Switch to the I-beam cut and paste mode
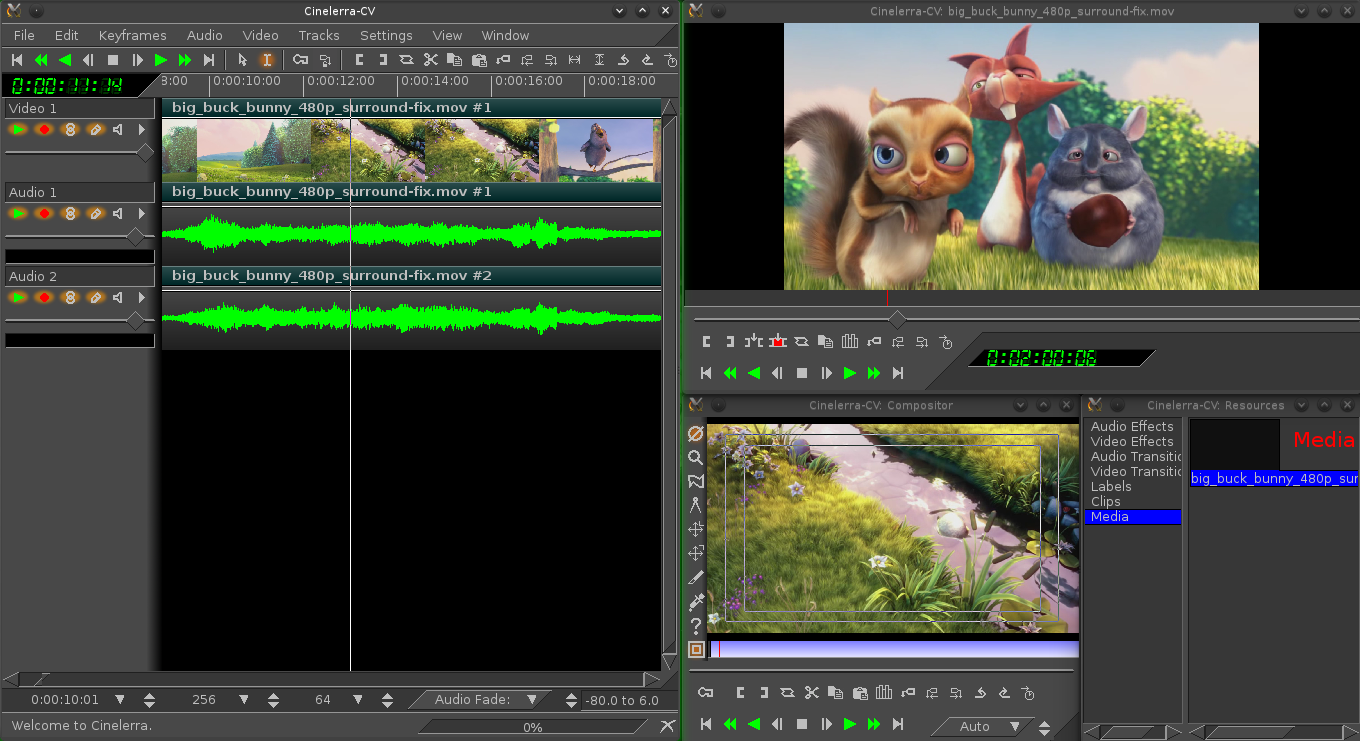This screenshot has height=741, width=1360. (266, 60)
